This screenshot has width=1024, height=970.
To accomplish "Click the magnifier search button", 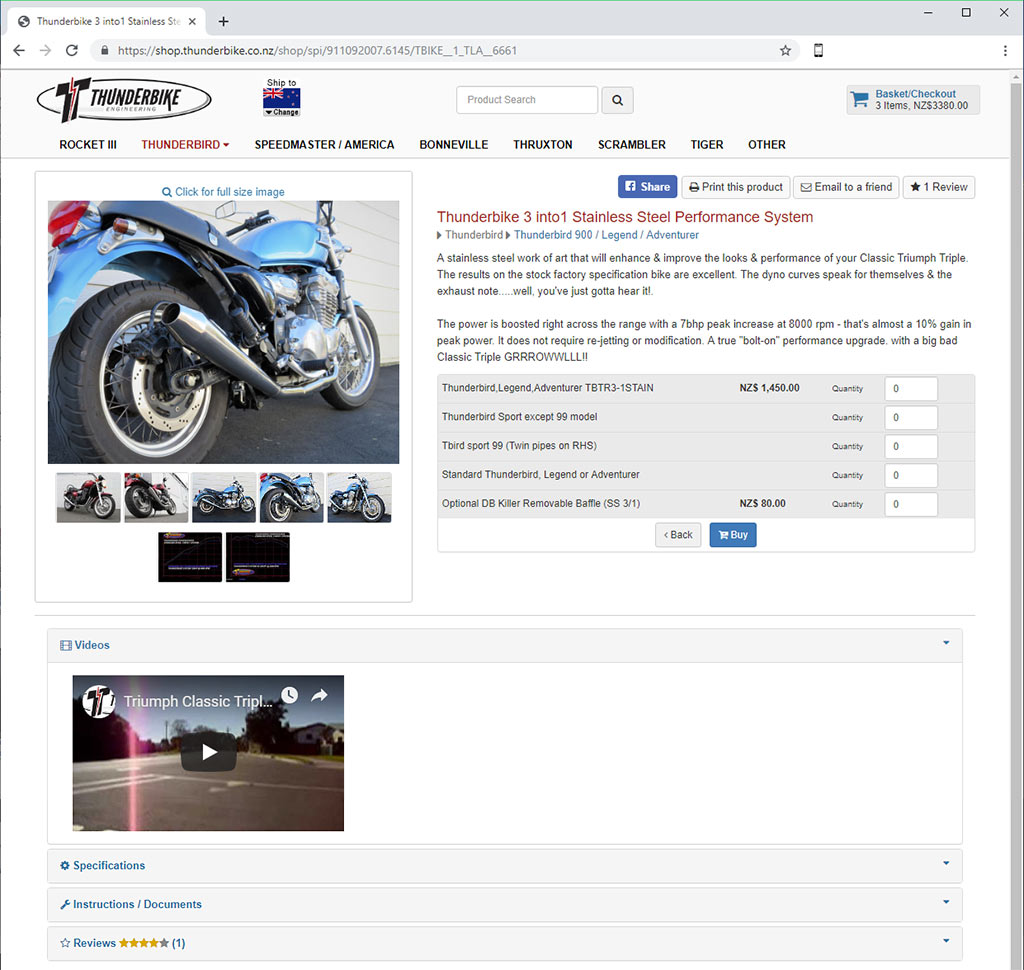I will tap(617, 100).
